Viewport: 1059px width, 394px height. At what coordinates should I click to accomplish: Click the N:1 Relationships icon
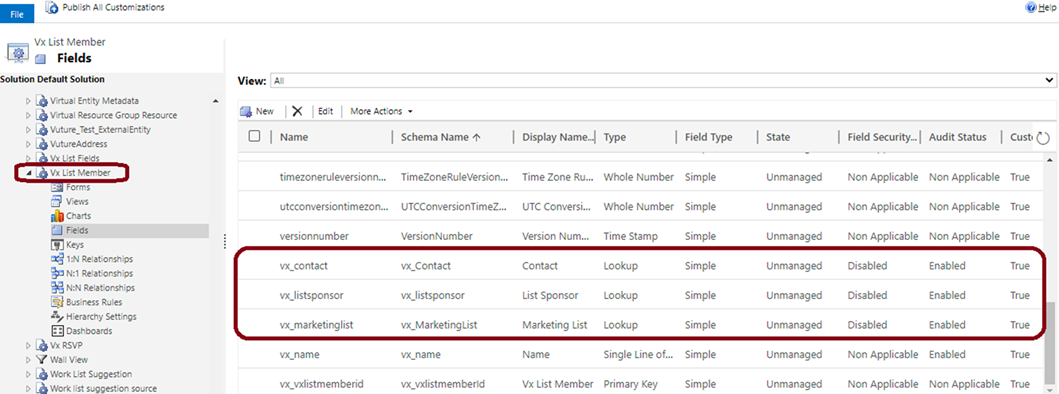click(57, 274)
